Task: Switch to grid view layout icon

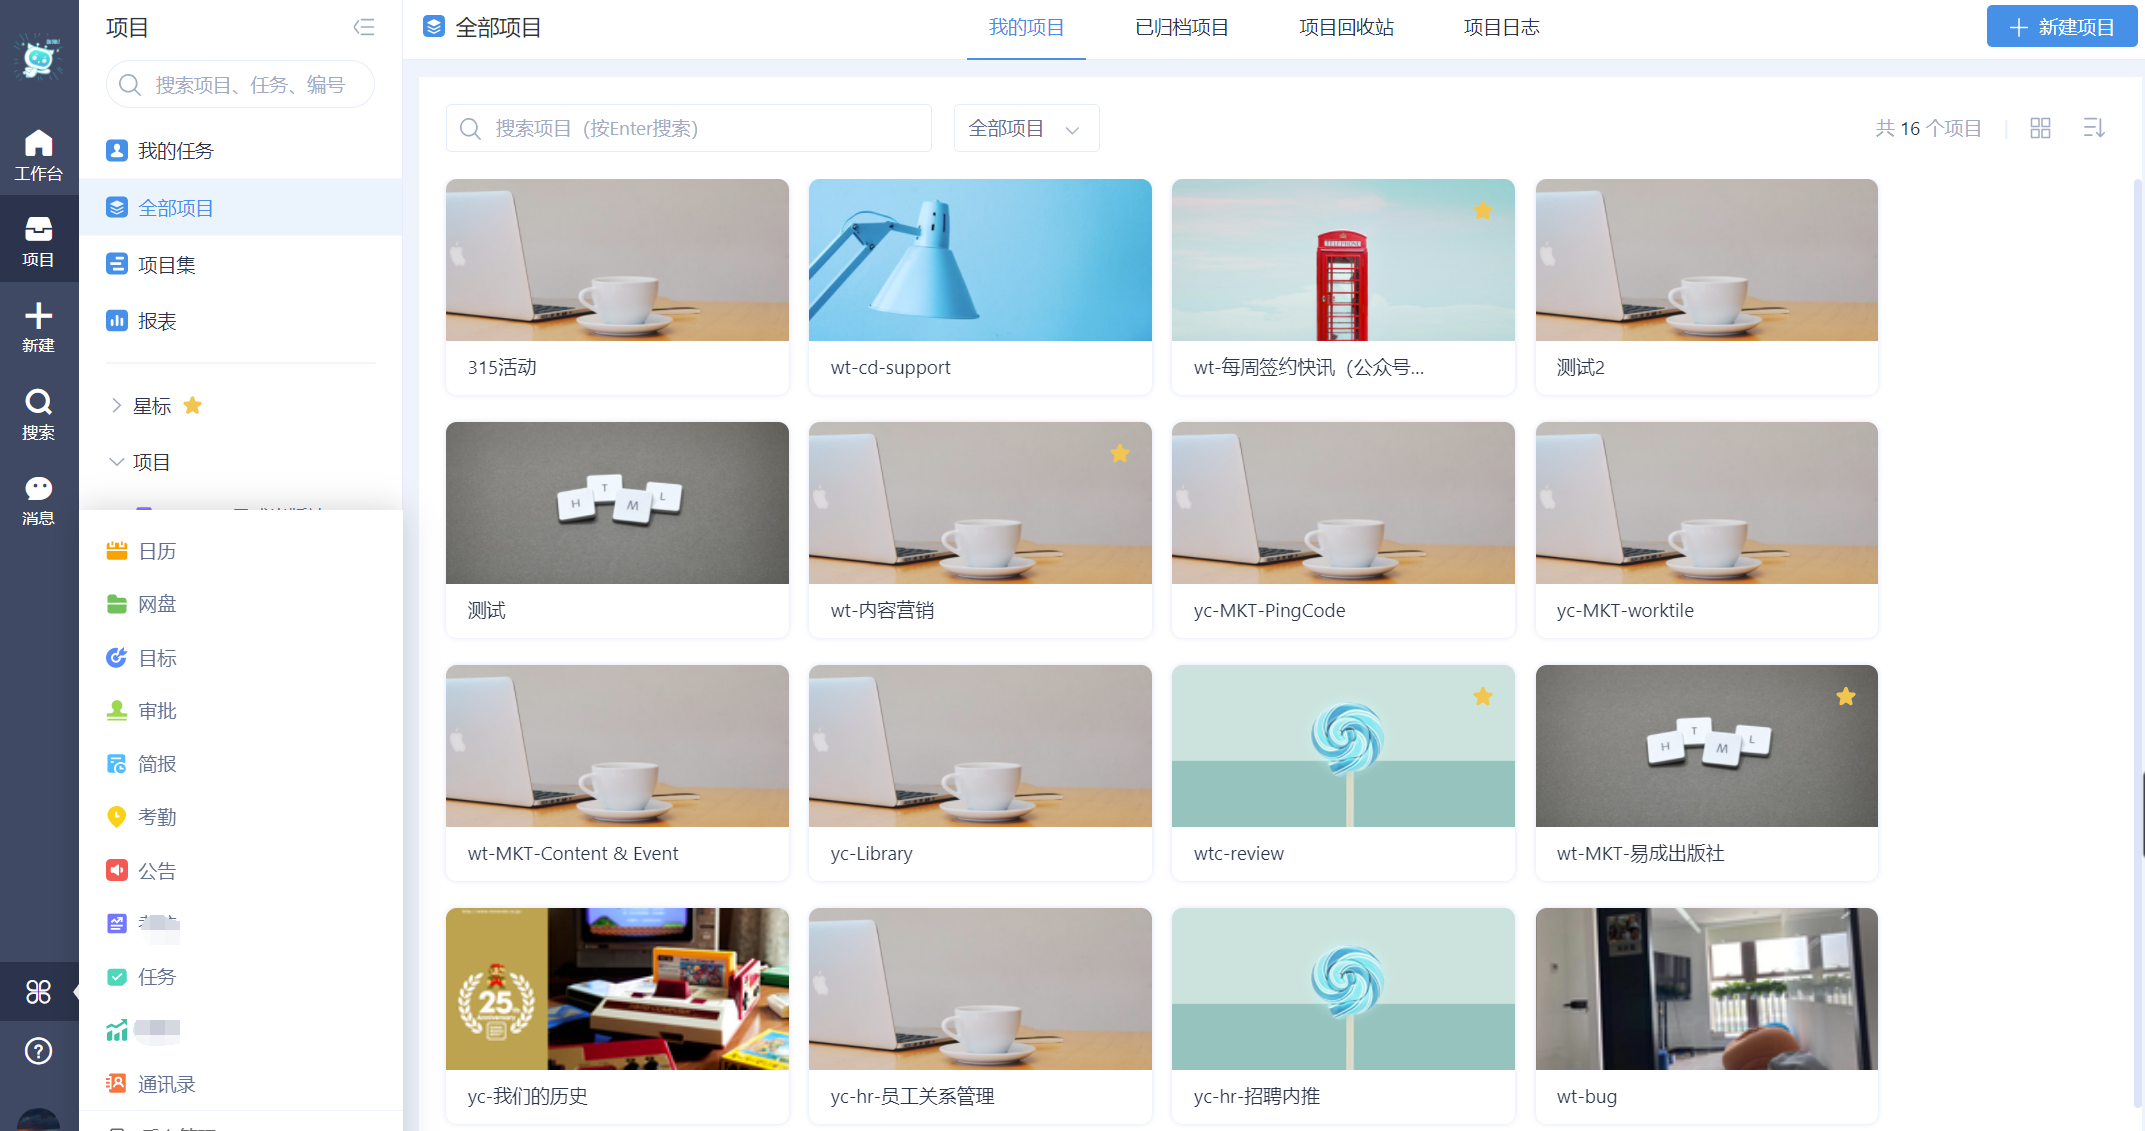Action: 2040,128
